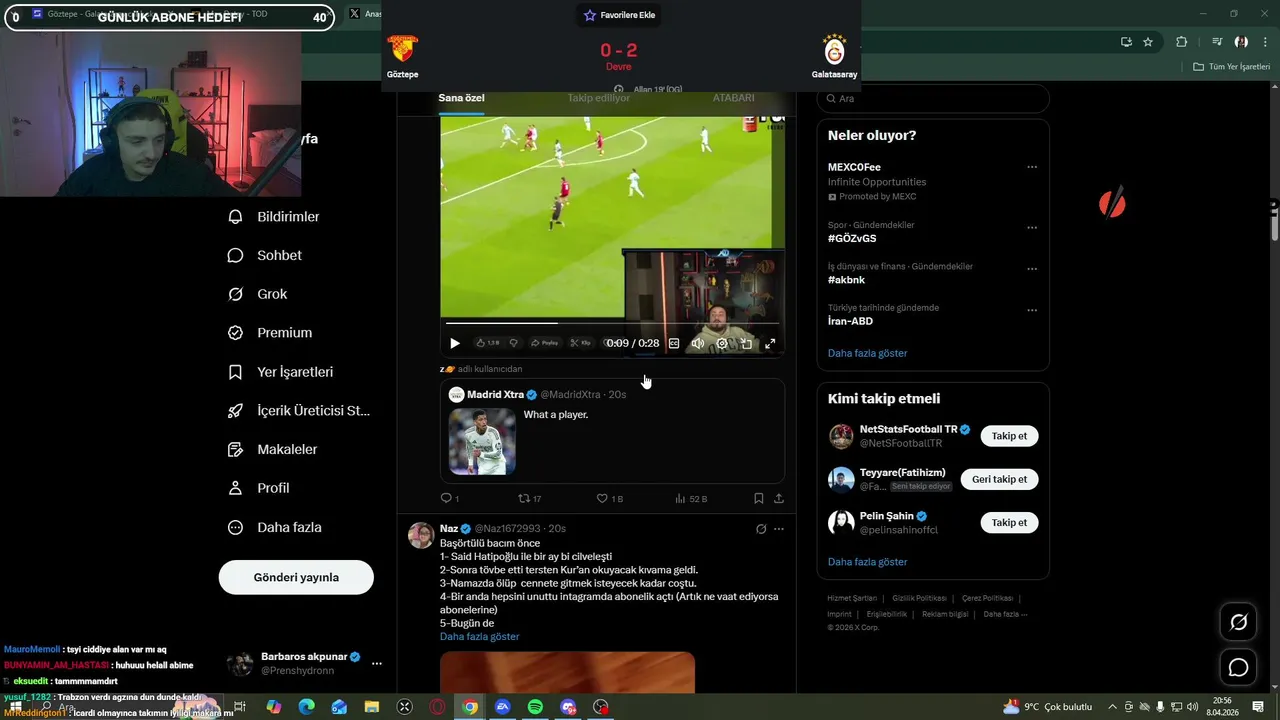Open the #GÖZvGS trending topic
Image resolution: width=1280 pixels, height=720 pixels.
tap(852, 238)
